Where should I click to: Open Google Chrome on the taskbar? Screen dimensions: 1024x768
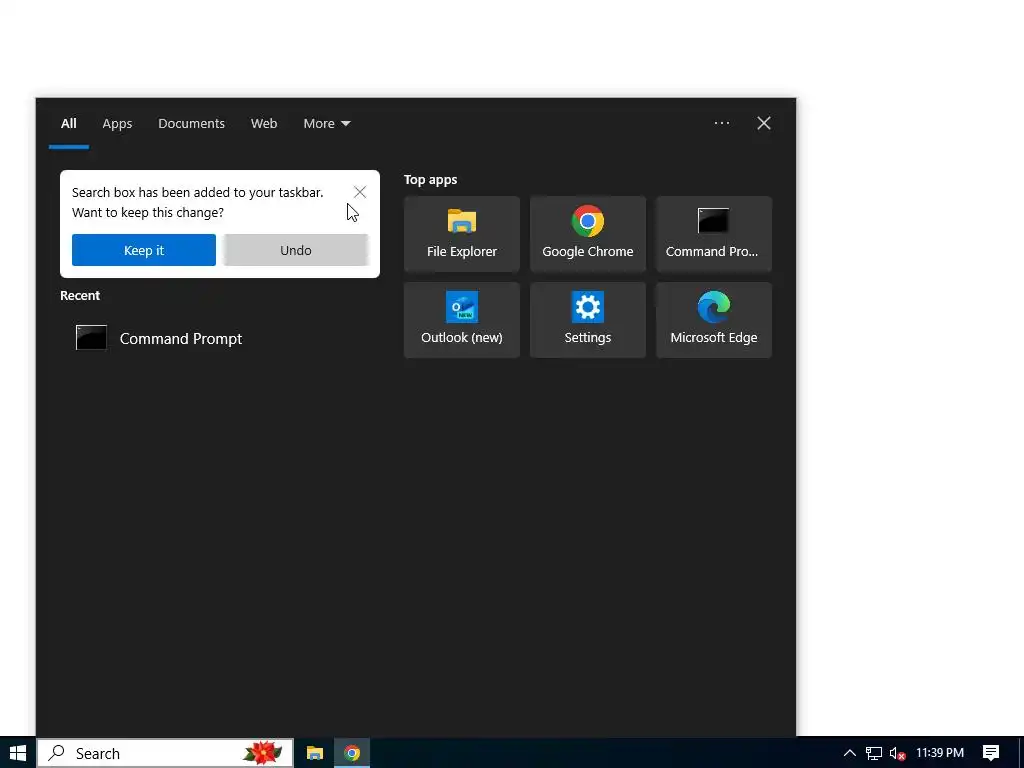(x=352, y=753)
